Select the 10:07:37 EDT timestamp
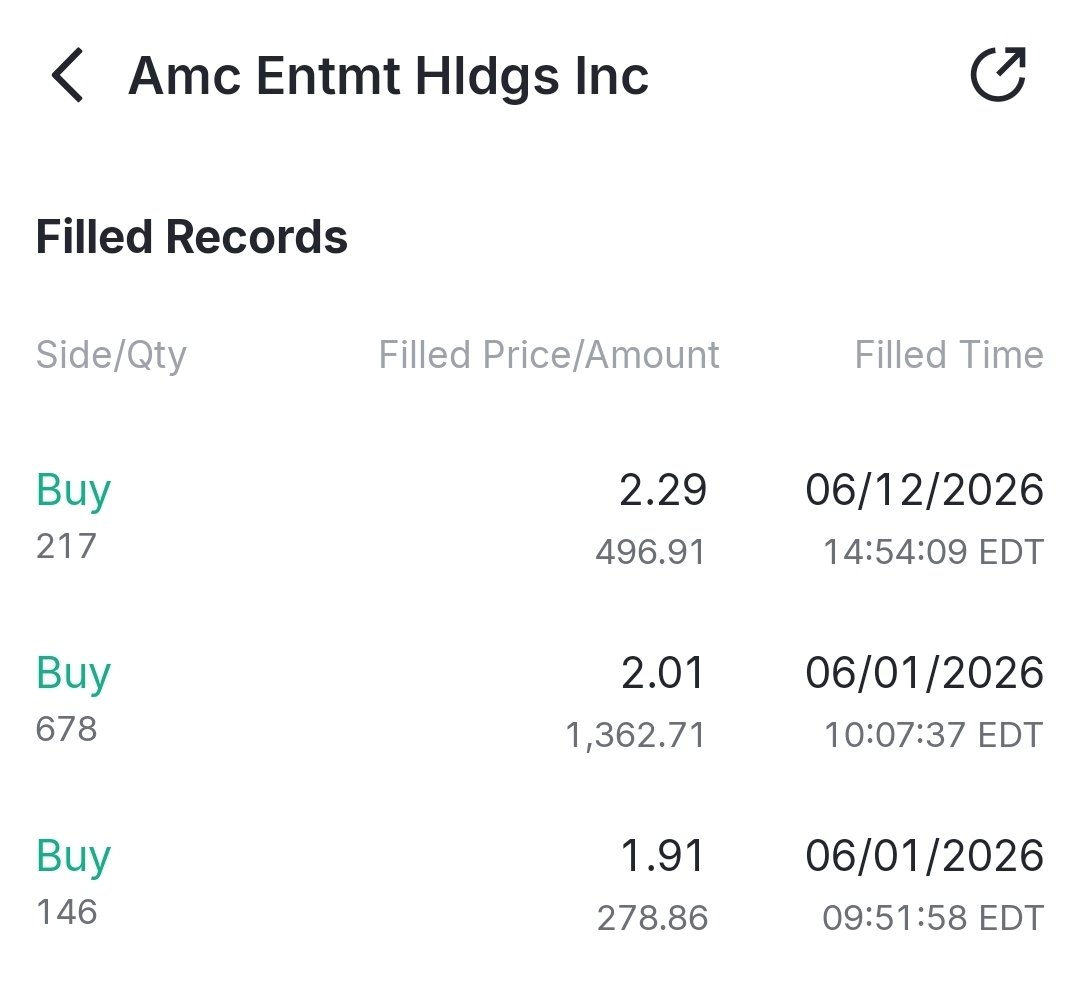Viewport: 1080px width, 995px height. point(933,735)
